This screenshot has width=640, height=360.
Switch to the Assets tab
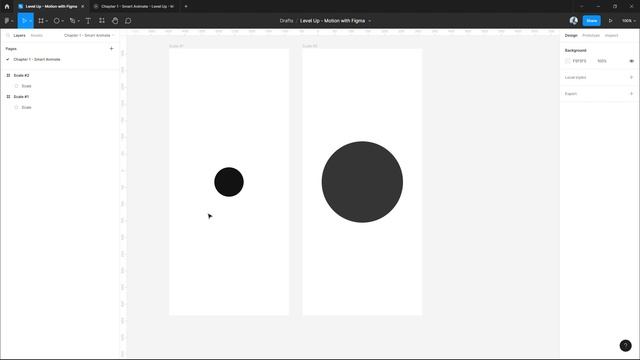pyautogui.click(x=37, y=36)
